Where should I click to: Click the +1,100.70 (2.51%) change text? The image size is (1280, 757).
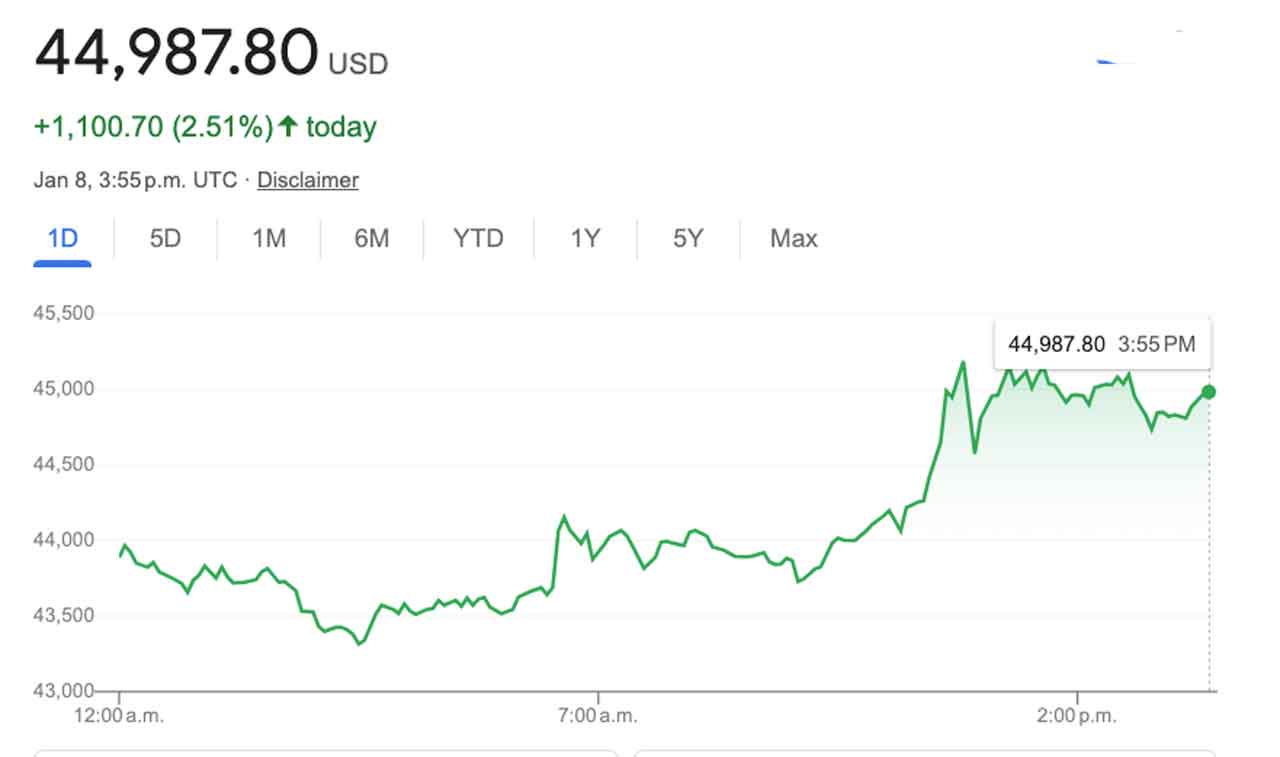tap(153, 127)
